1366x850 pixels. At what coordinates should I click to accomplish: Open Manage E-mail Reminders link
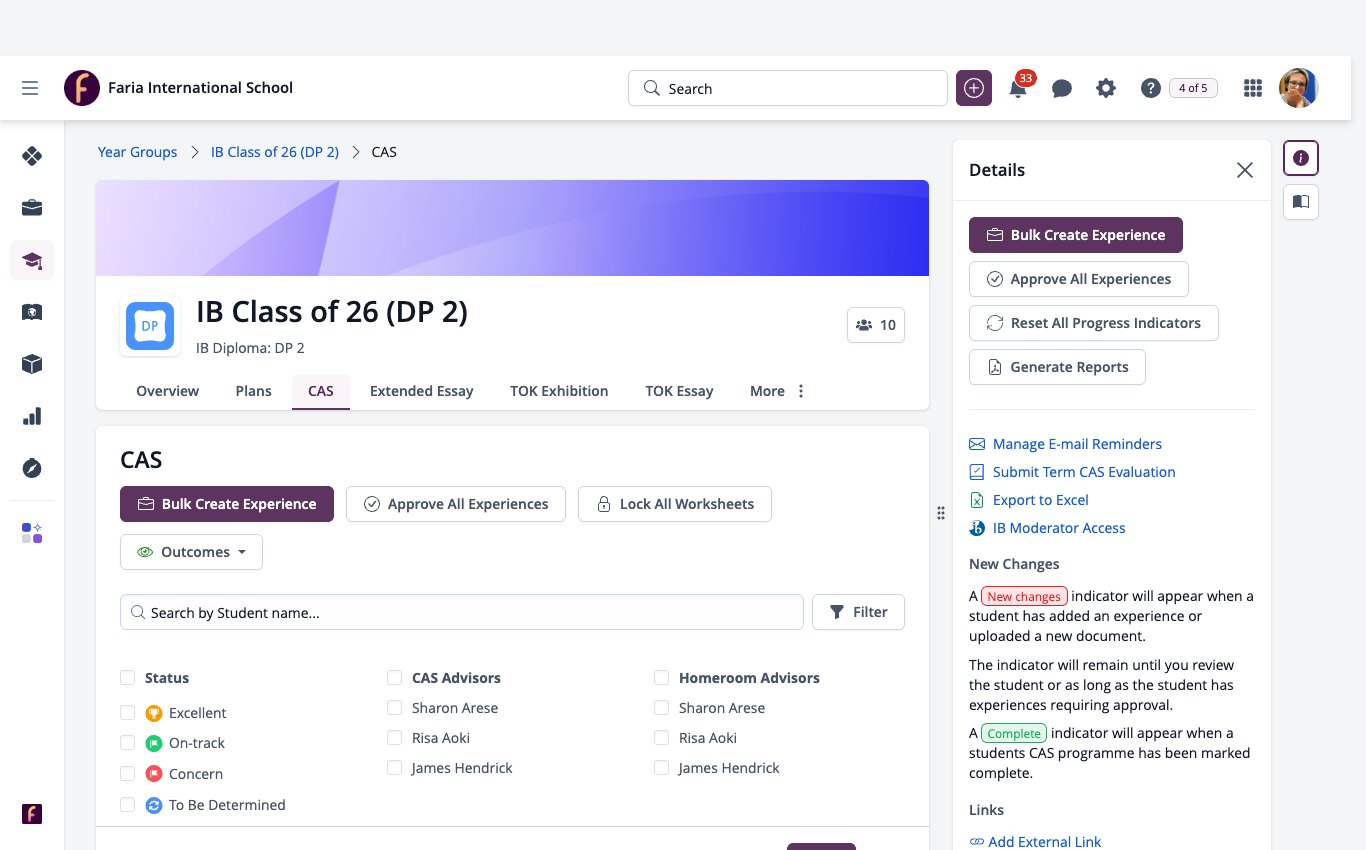(1077, 444)
